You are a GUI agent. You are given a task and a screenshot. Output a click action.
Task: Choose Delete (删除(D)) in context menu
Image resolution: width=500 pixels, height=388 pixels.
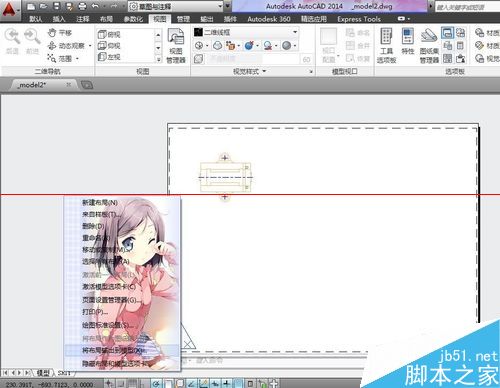pos(93,226)
